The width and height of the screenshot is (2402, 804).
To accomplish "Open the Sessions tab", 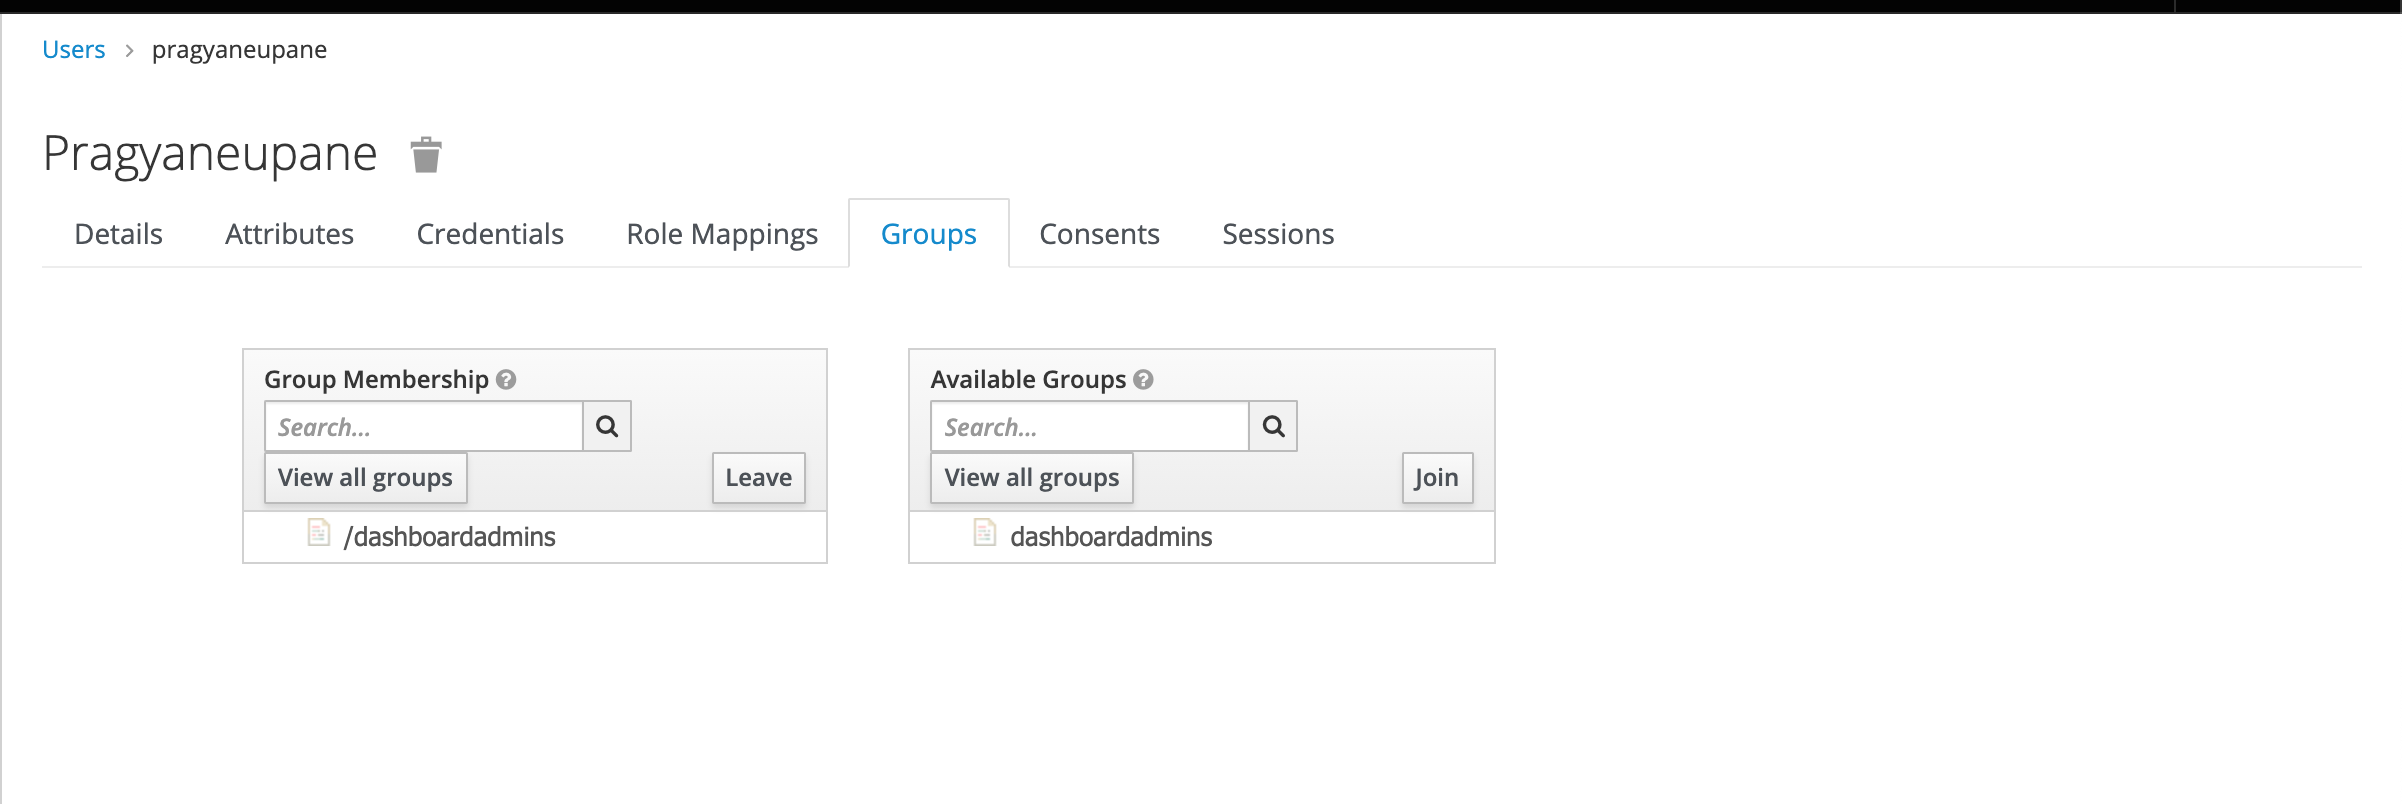I will (1277, 233).
